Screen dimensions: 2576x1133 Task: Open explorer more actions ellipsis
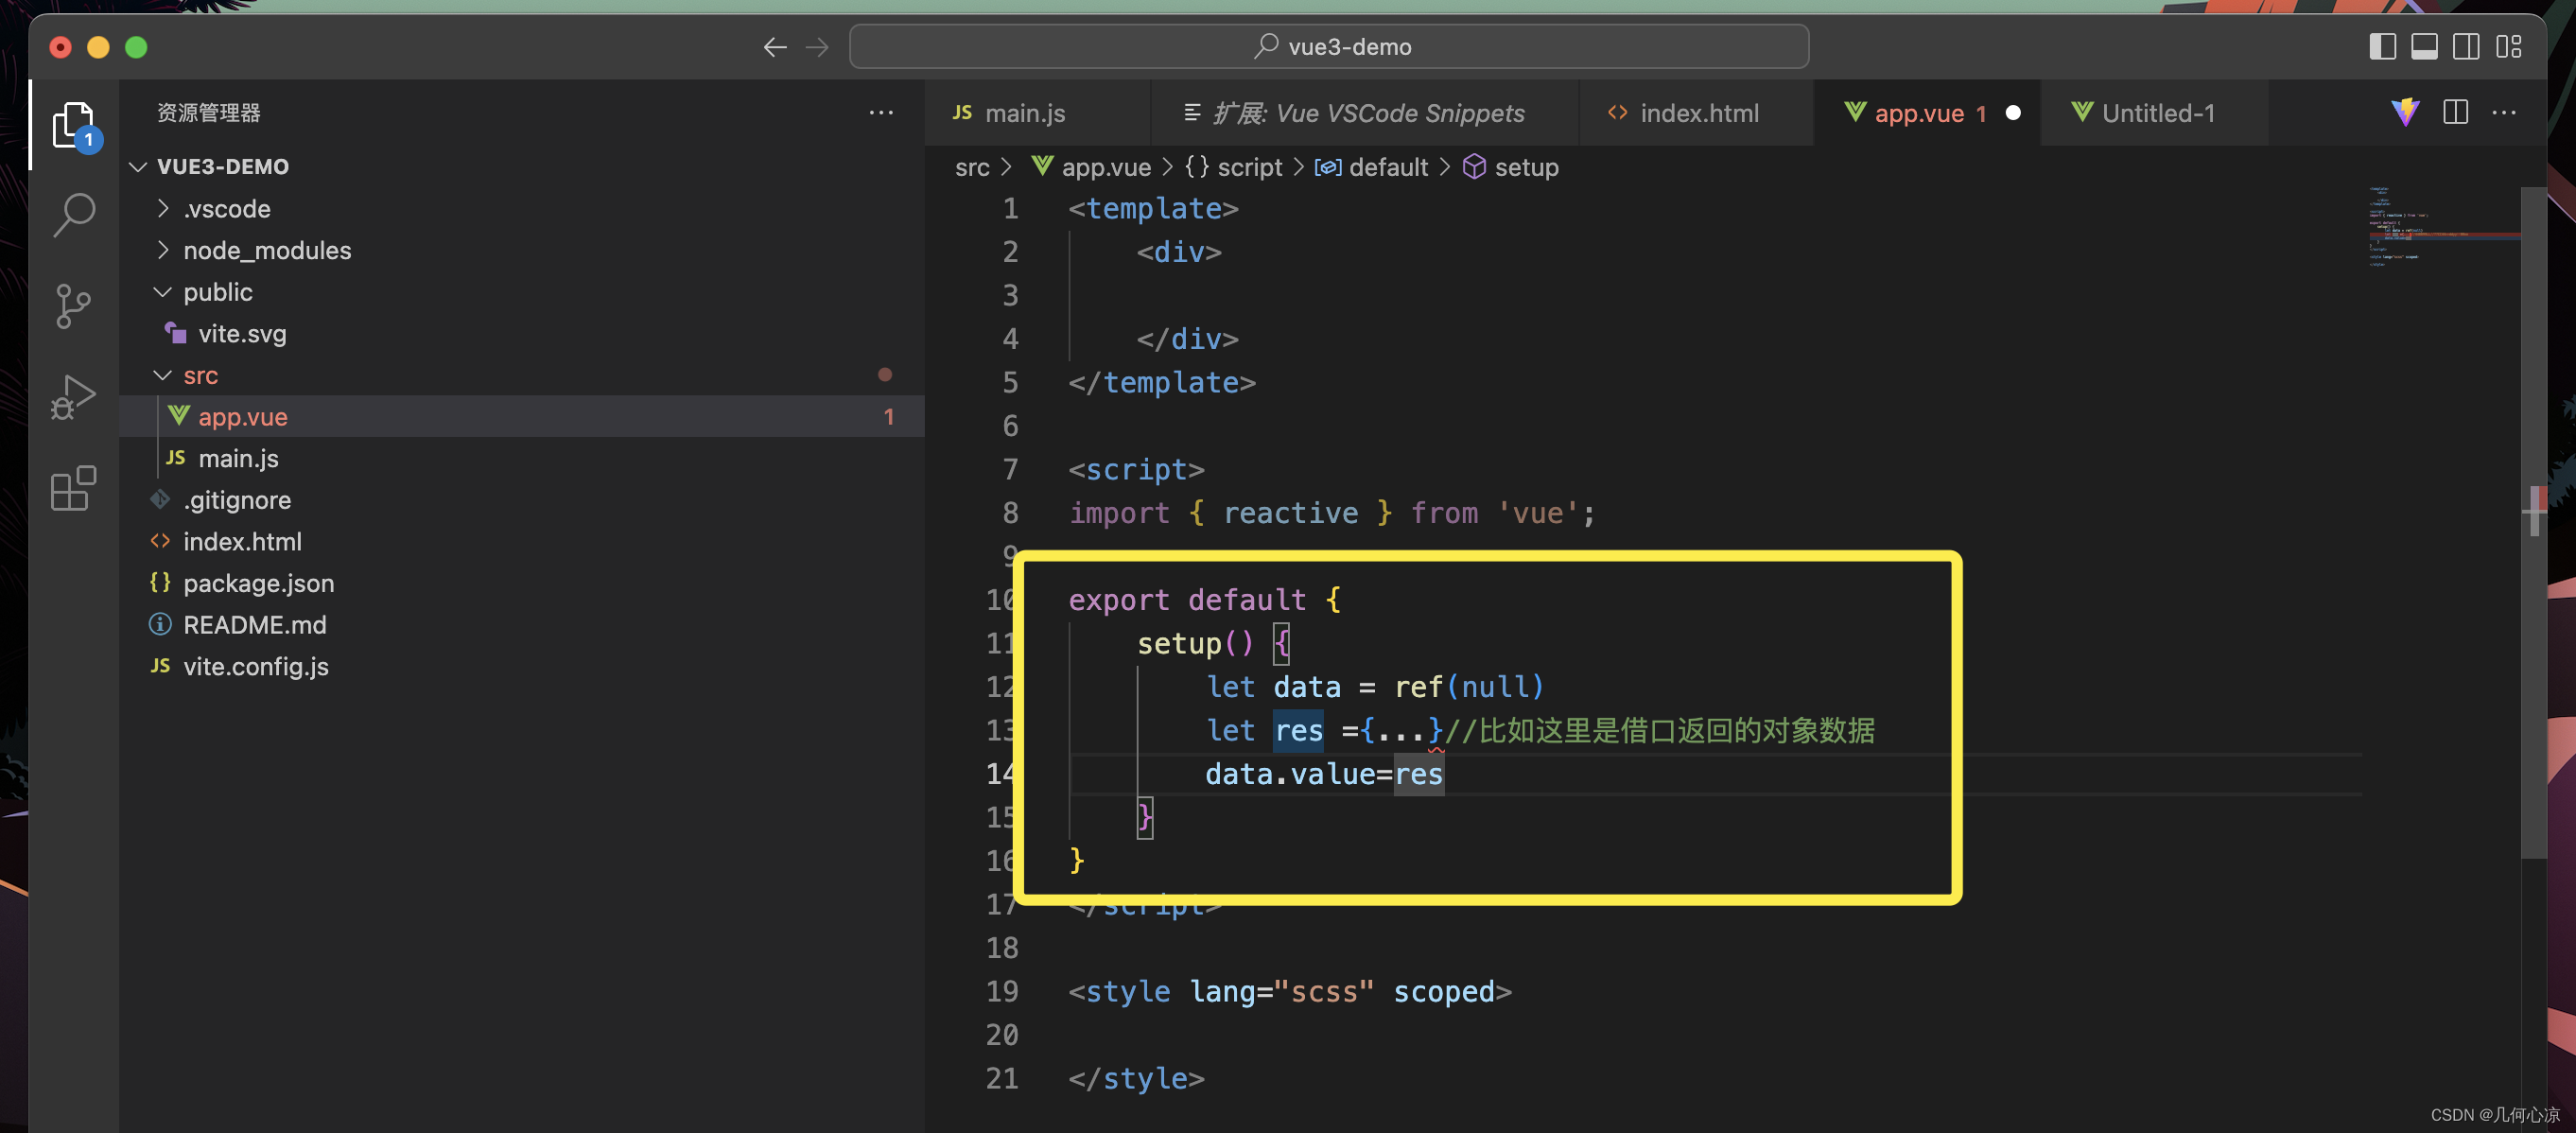(881, 112)
